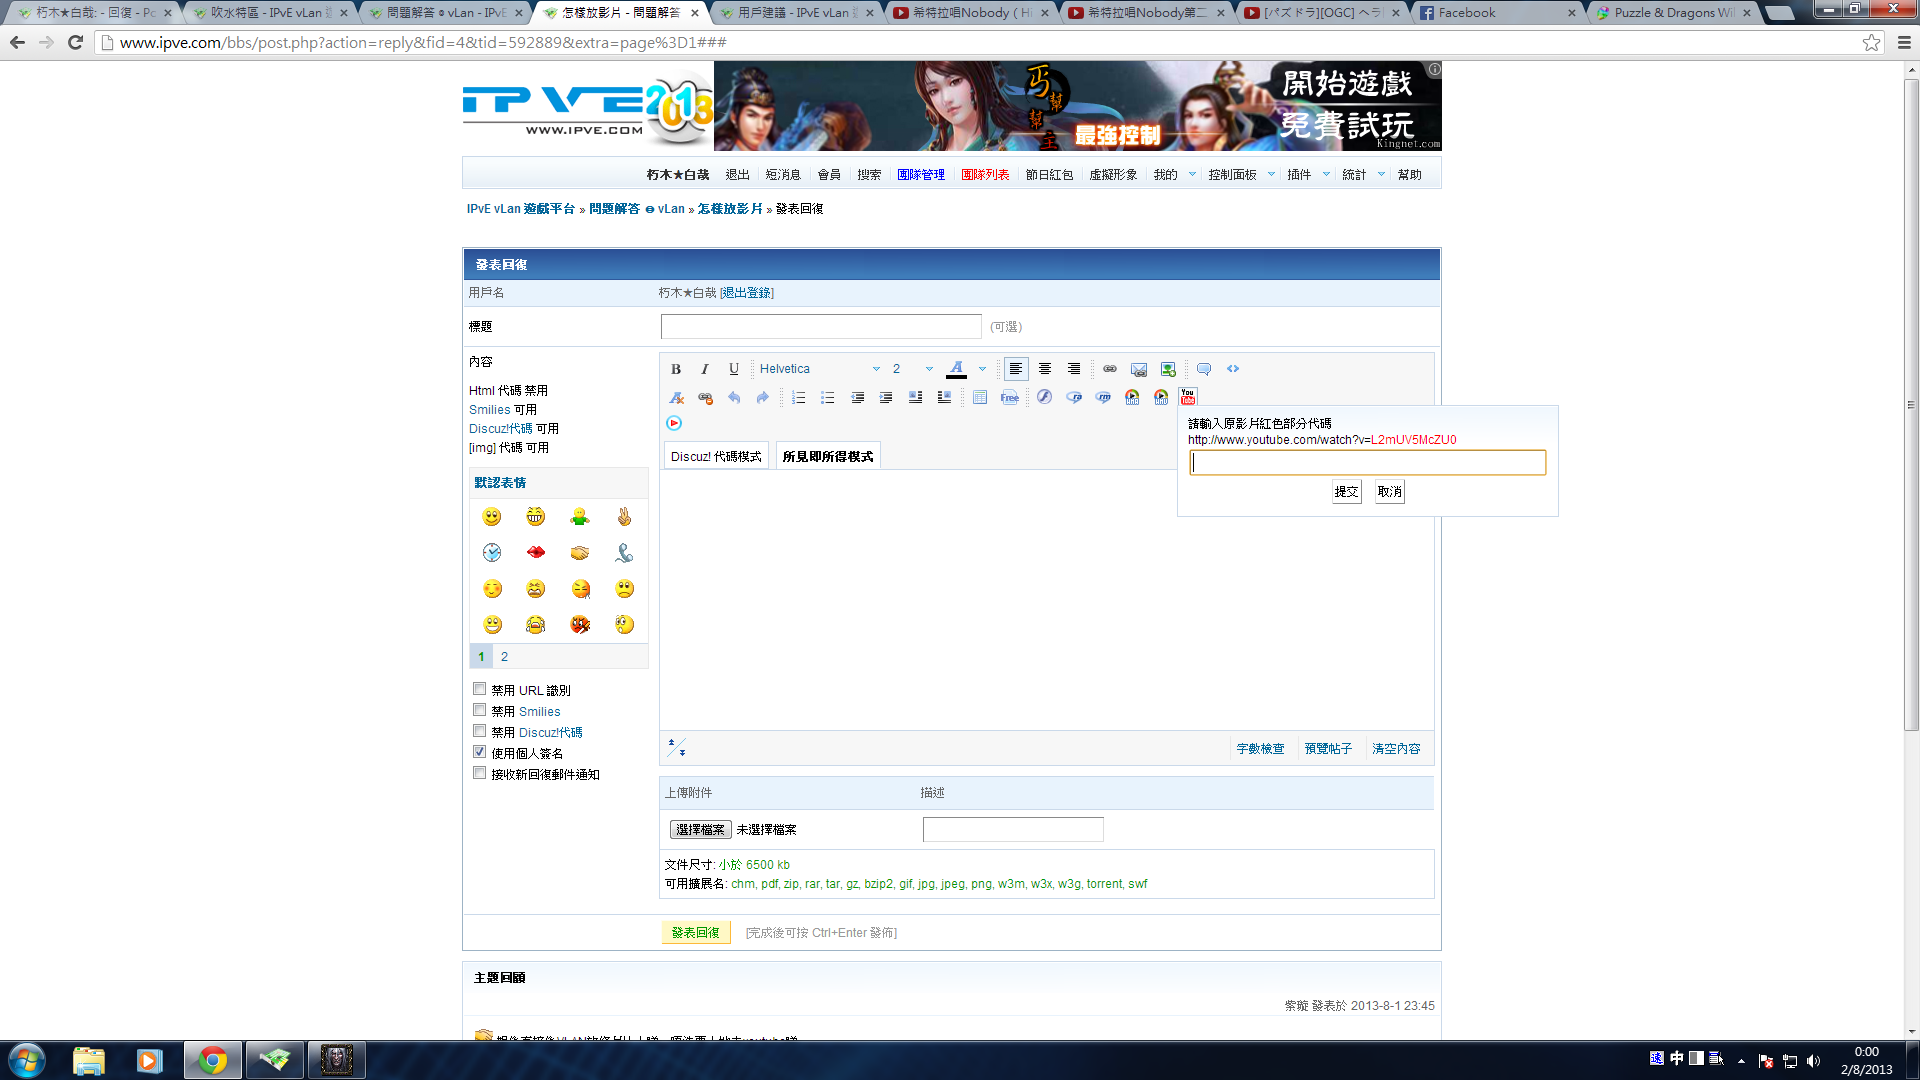Check the 禁用 Smilies option

[480, 710]
